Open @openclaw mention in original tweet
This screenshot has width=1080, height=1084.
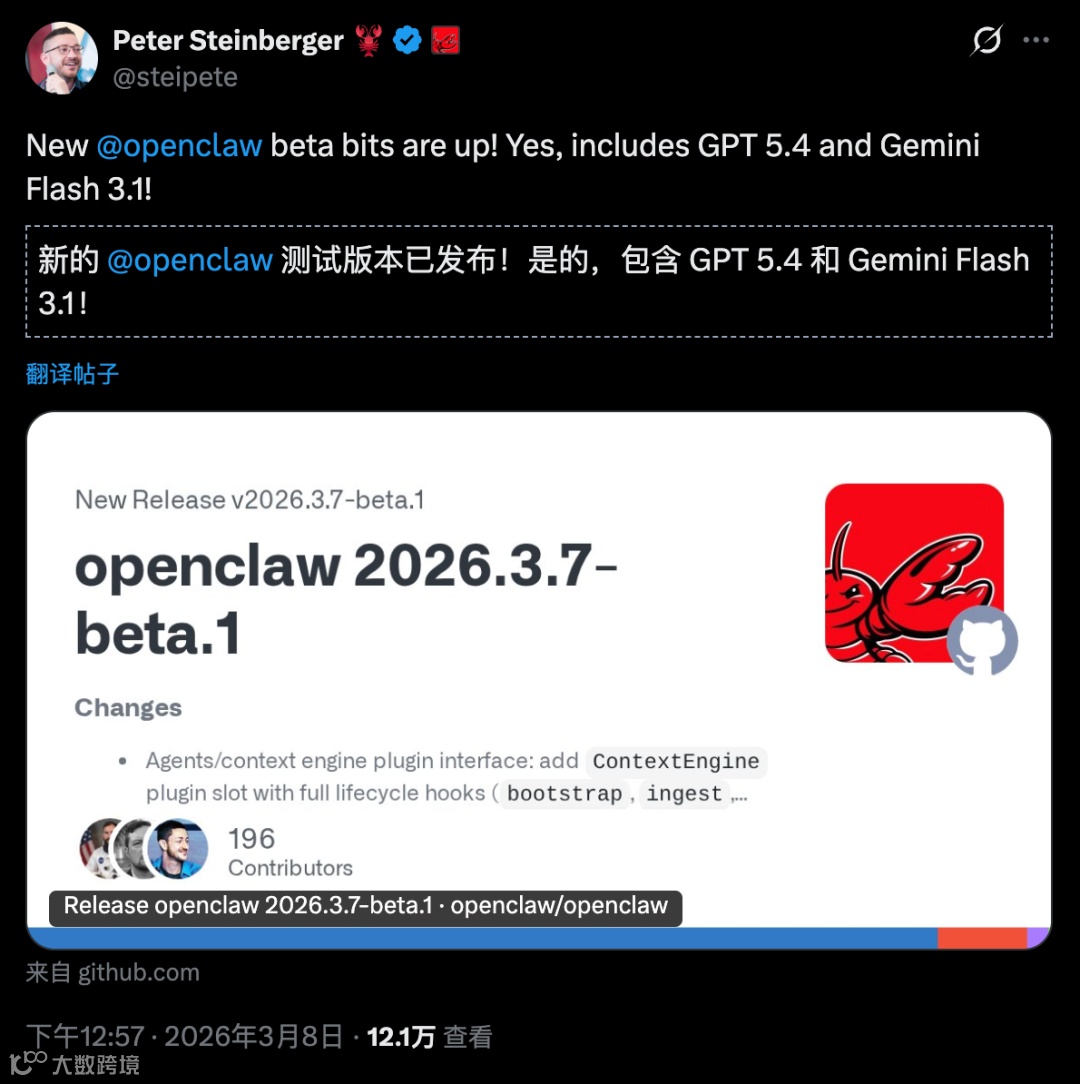[x=179, y=146]
